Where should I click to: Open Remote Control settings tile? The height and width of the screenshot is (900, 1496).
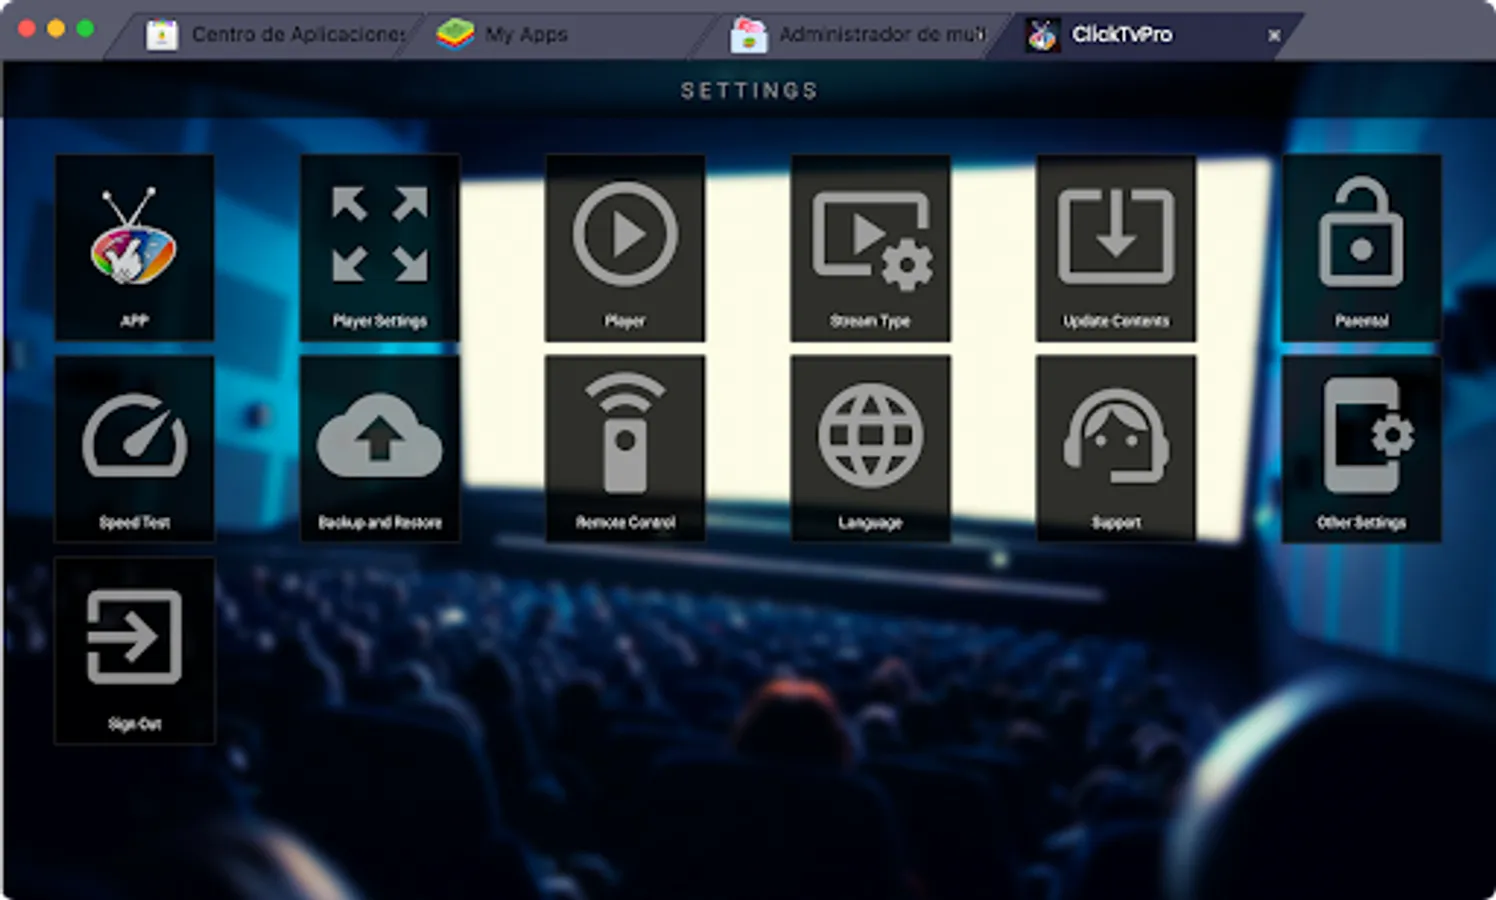625,449
